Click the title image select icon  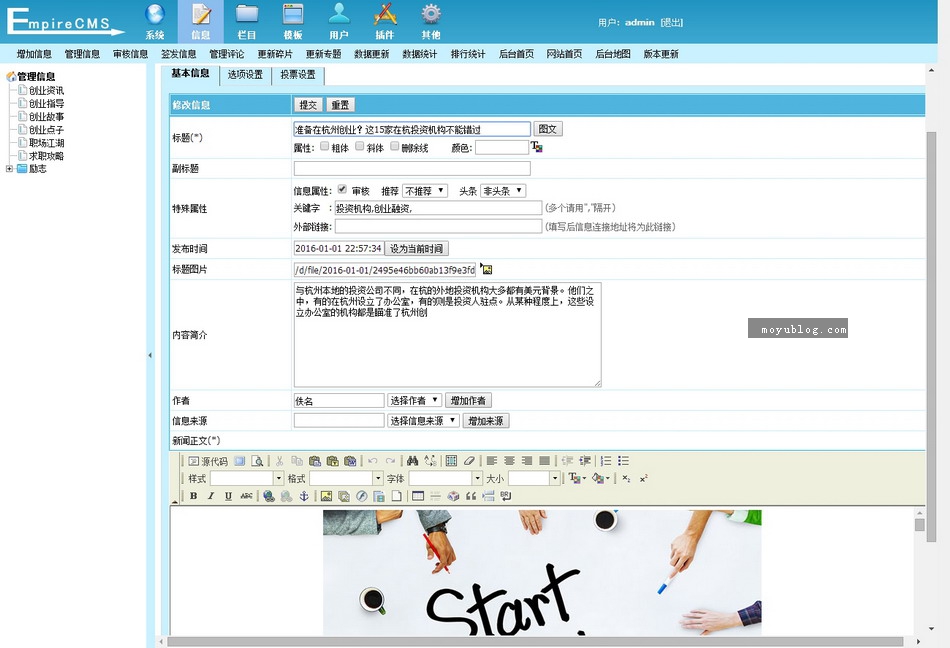(x=486, y=269)
